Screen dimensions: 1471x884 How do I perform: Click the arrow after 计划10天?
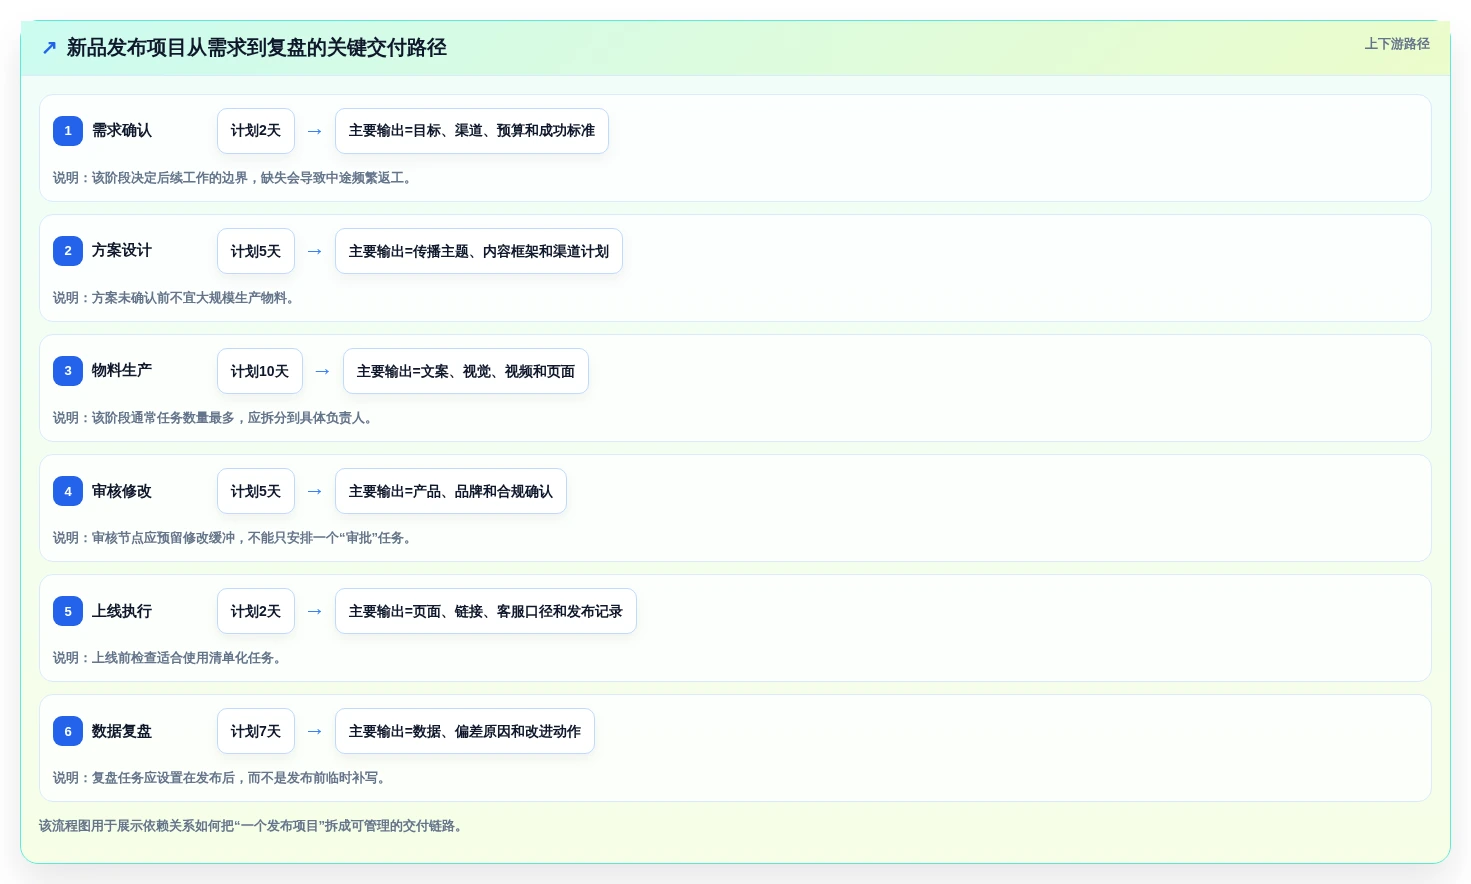point(323,371)
